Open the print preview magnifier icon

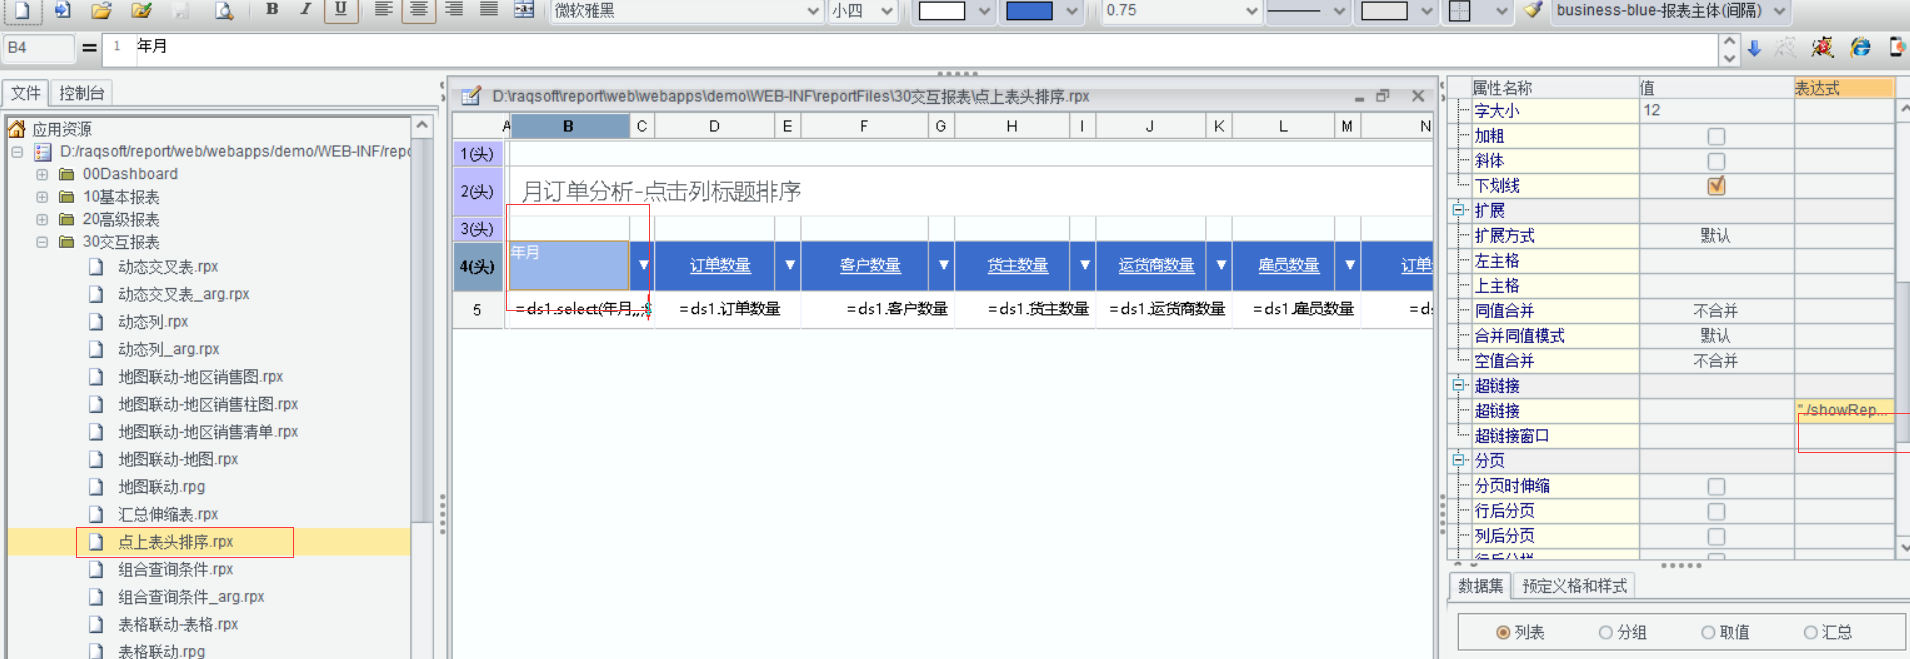(x=224, y=11)
